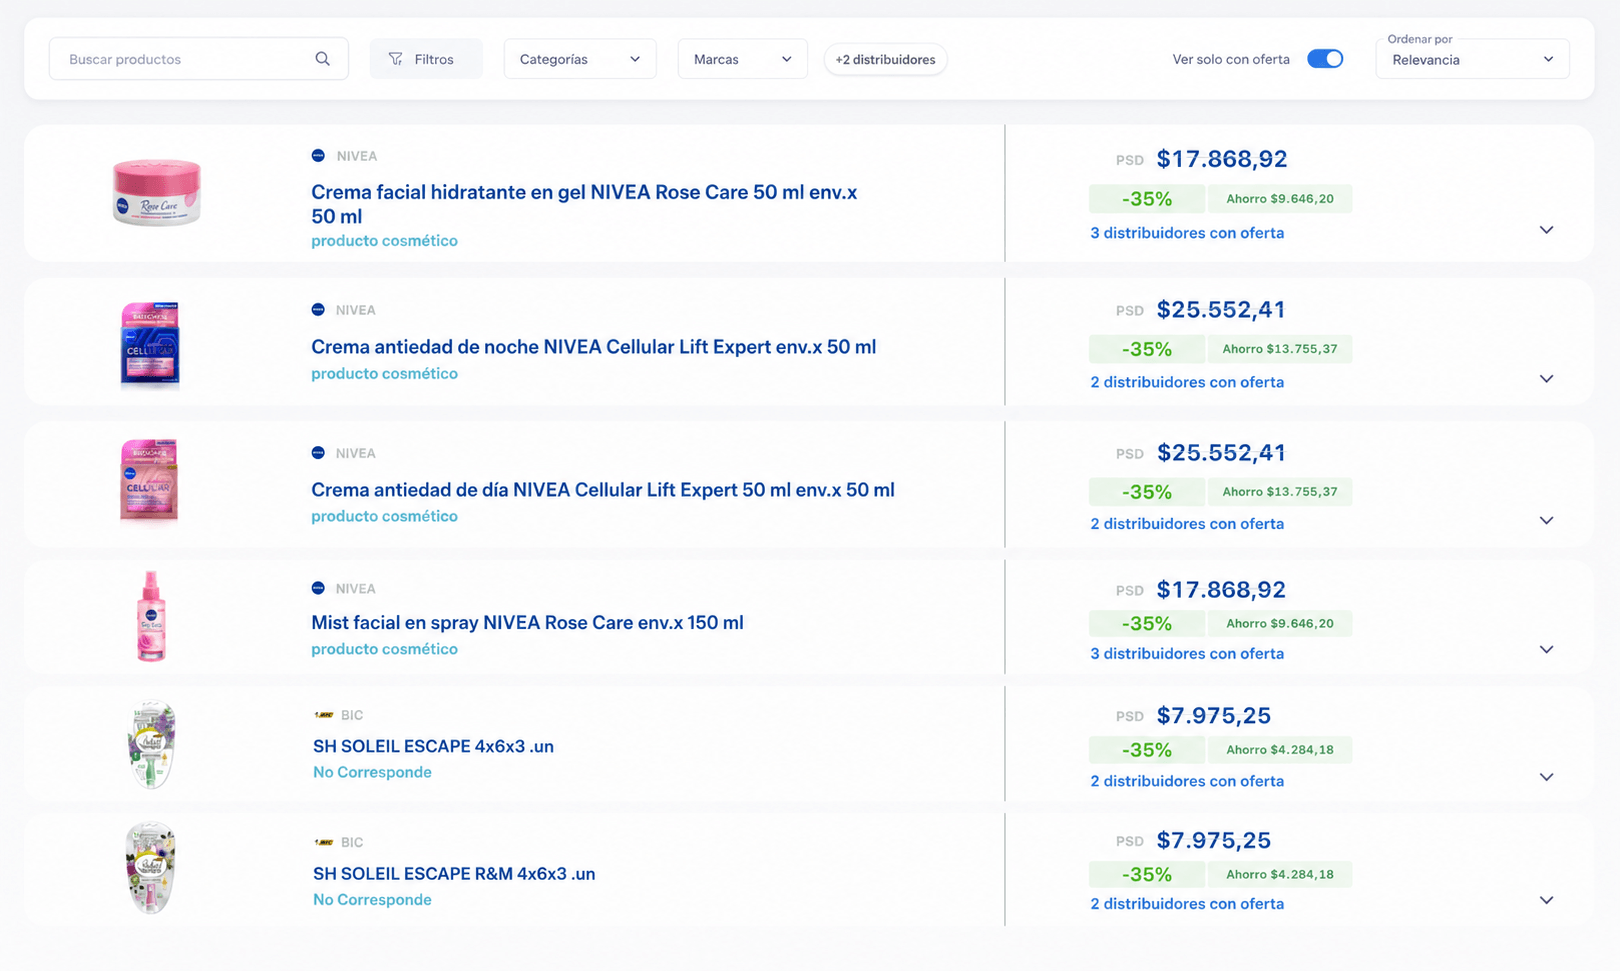Click 'No Corresponde' under SH SOLEIL ESCAPE R&M
1620x971 pixels.
(x=372, y=900)
